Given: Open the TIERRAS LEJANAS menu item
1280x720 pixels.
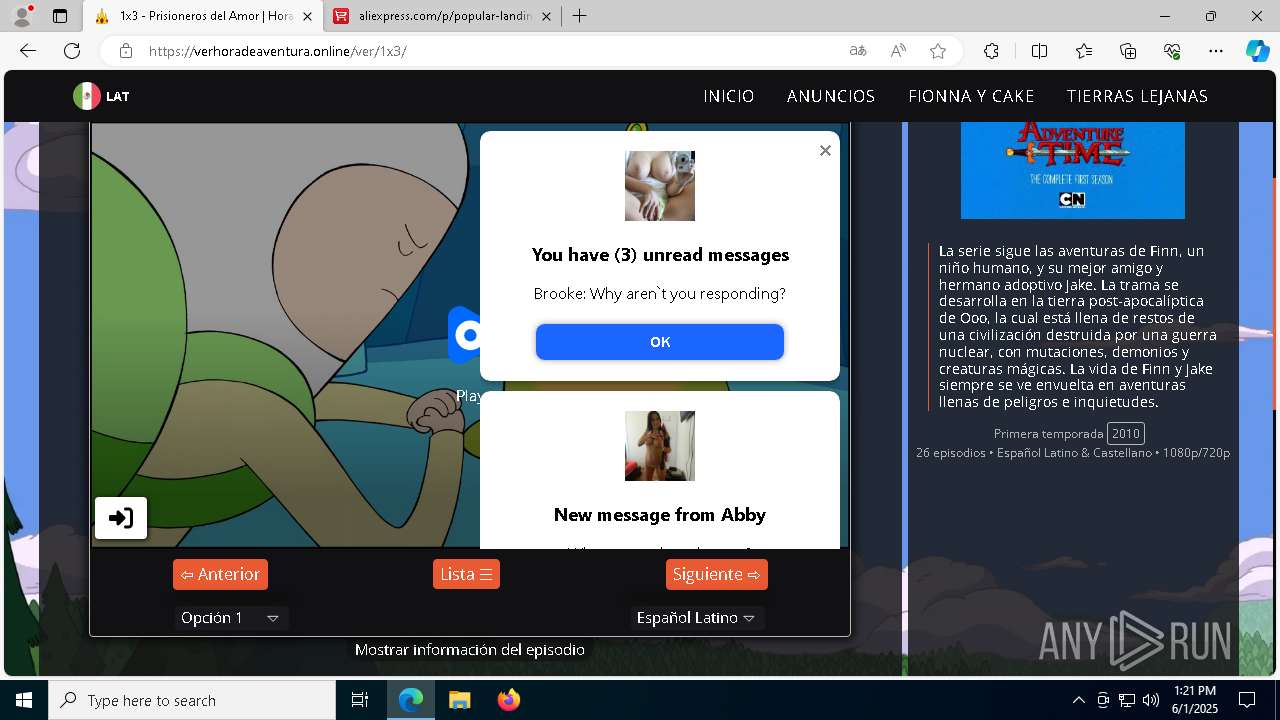Looking at the screenshot, I should tap(1137, 96).
